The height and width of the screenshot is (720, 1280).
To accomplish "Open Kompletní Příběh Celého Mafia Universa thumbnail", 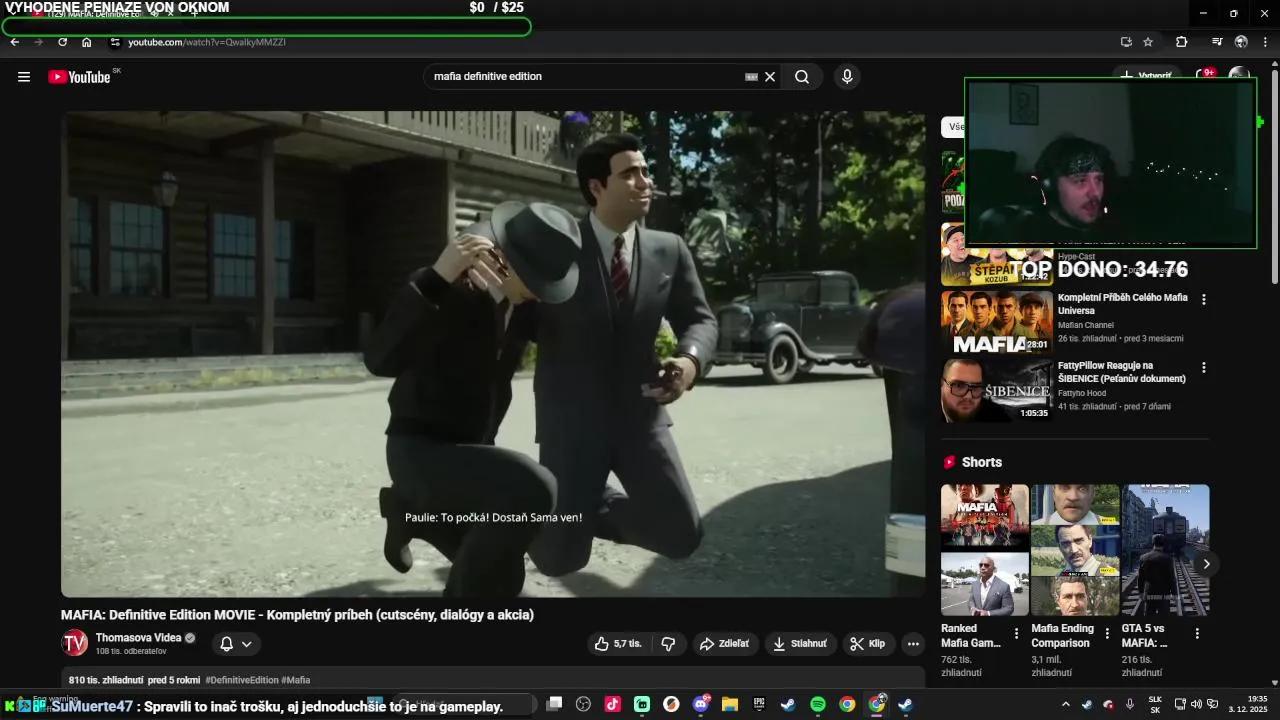I will [997, 322].
